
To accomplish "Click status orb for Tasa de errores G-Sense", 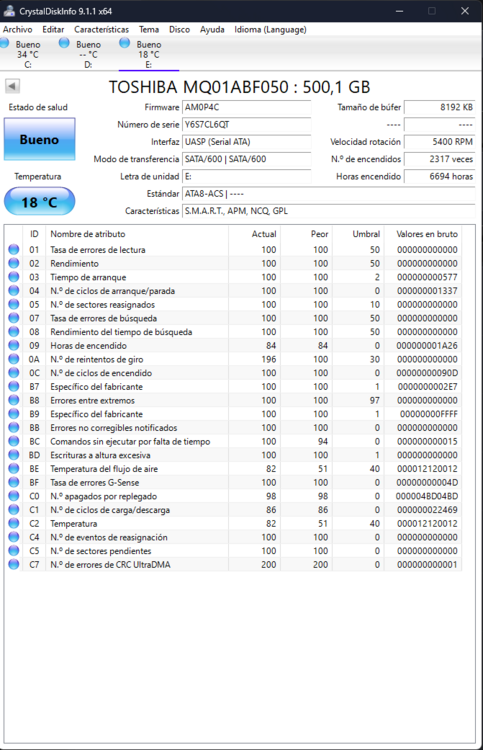I will click(14, 483).
